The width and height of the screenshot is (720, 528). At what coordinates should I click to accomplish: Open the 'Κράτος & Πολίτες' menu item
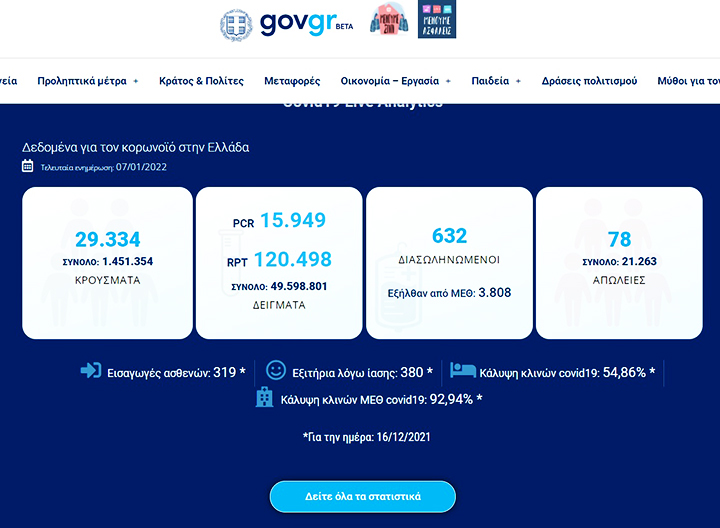click(201, 81)
